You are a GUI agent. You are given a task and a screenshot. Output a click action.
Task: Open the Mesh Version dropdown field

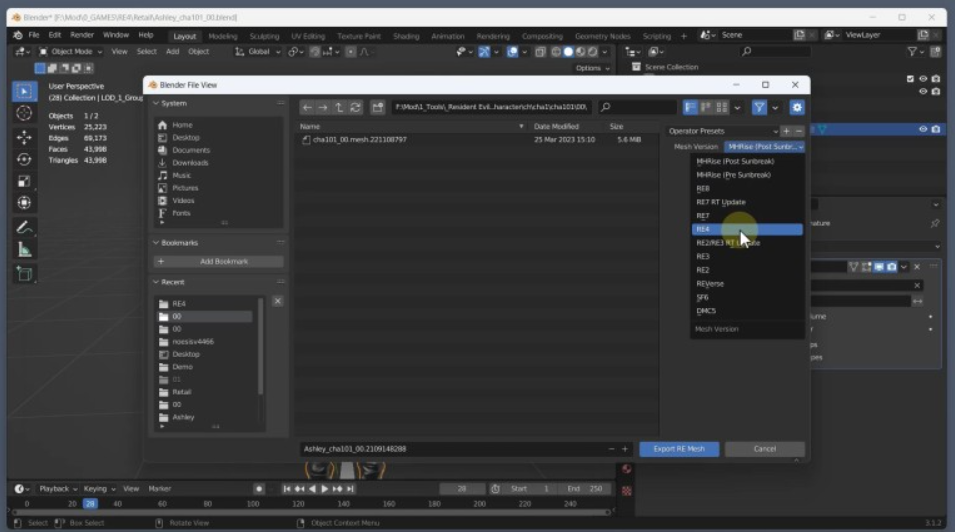(764, 147)
